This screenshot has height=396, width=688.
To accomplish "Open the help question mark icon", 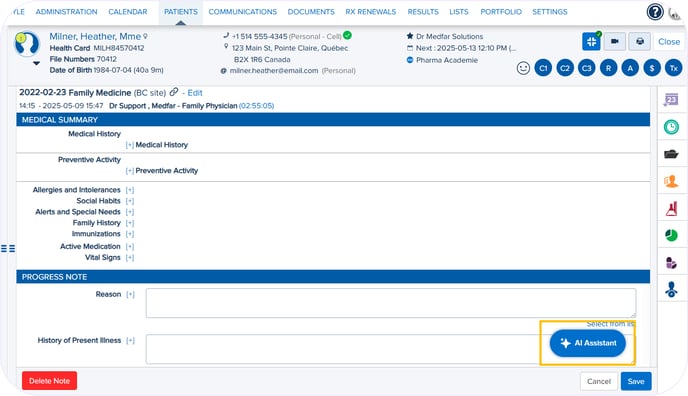I will tap(655, 12).
